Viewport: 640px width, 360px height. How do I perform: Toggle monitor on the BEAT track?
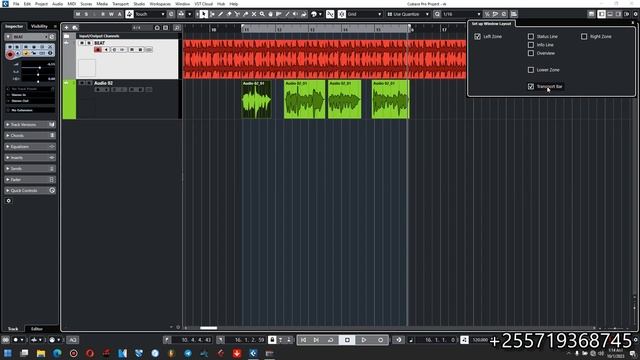click(x=106, y=50)
